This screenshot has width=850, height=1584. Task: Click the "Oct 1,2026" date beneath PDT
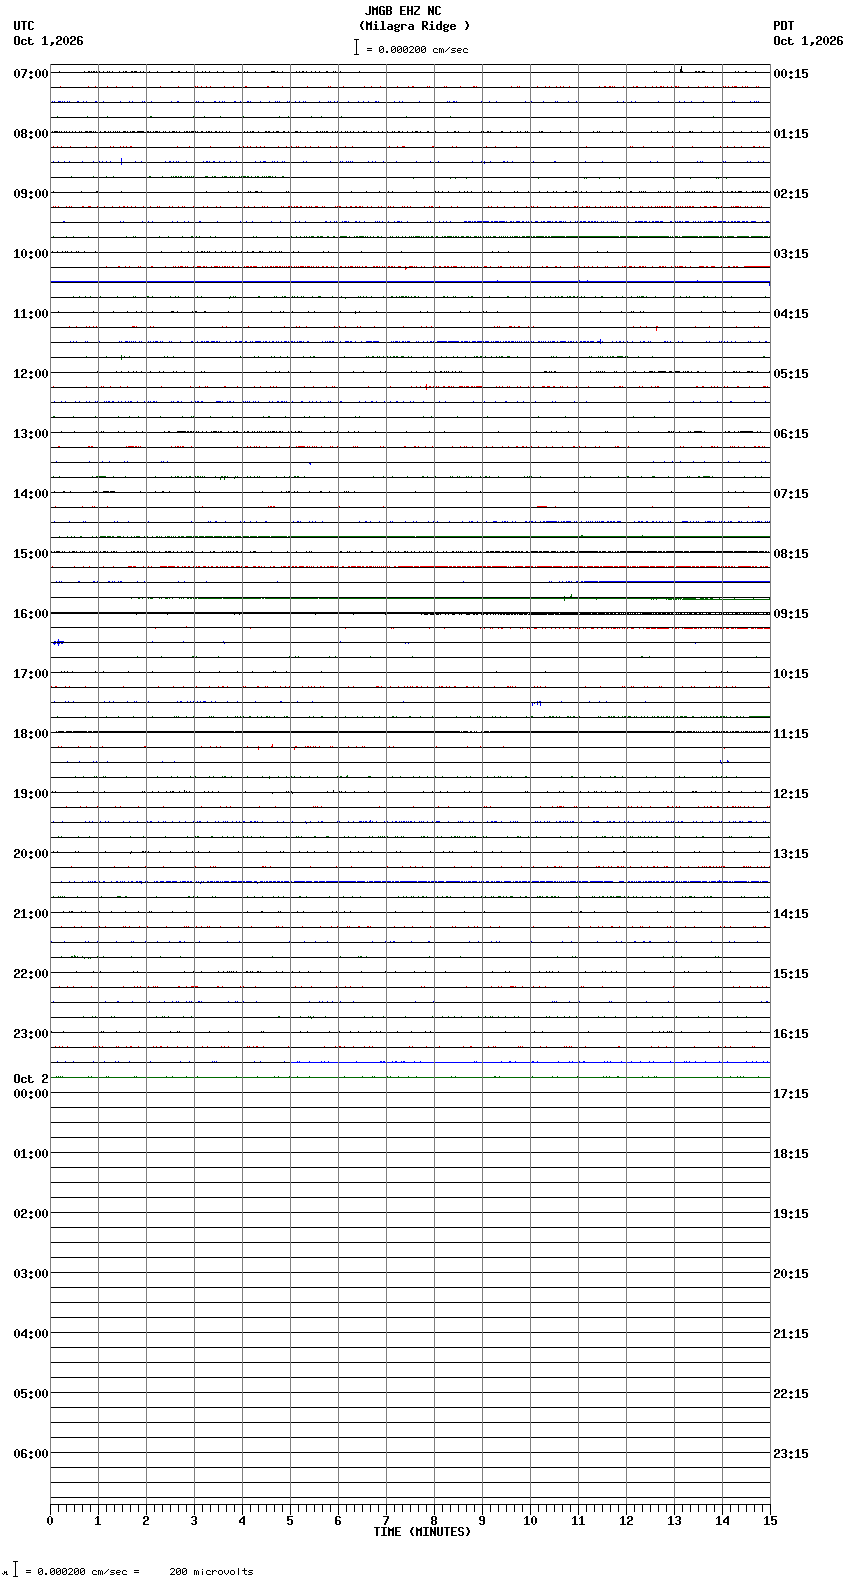click(808, 41)
